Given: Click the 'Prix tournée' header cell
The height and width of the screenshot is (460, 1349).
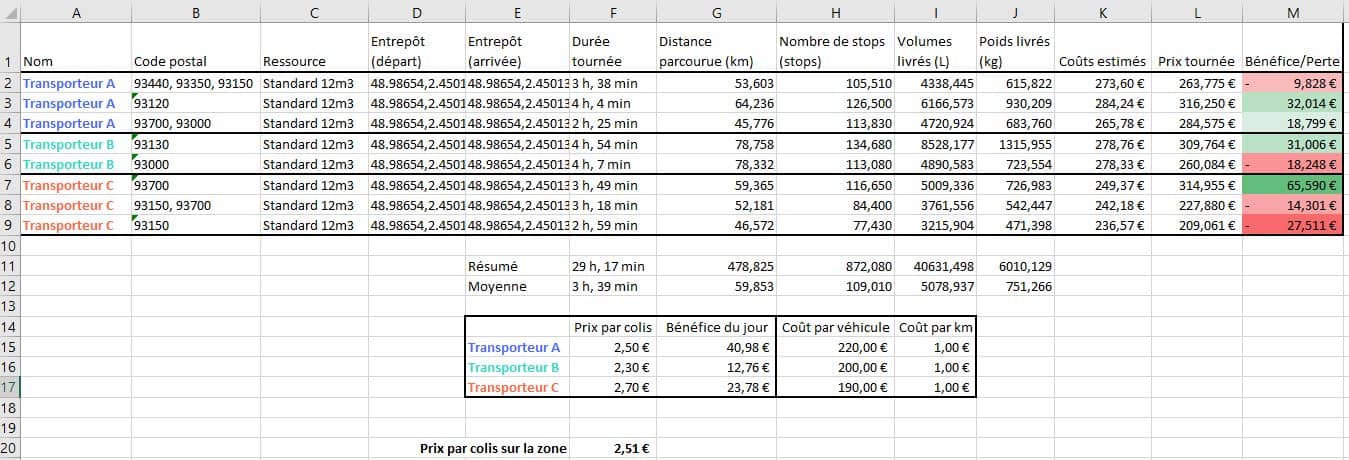Looking at the screenshot, I should coord(1197,48).
